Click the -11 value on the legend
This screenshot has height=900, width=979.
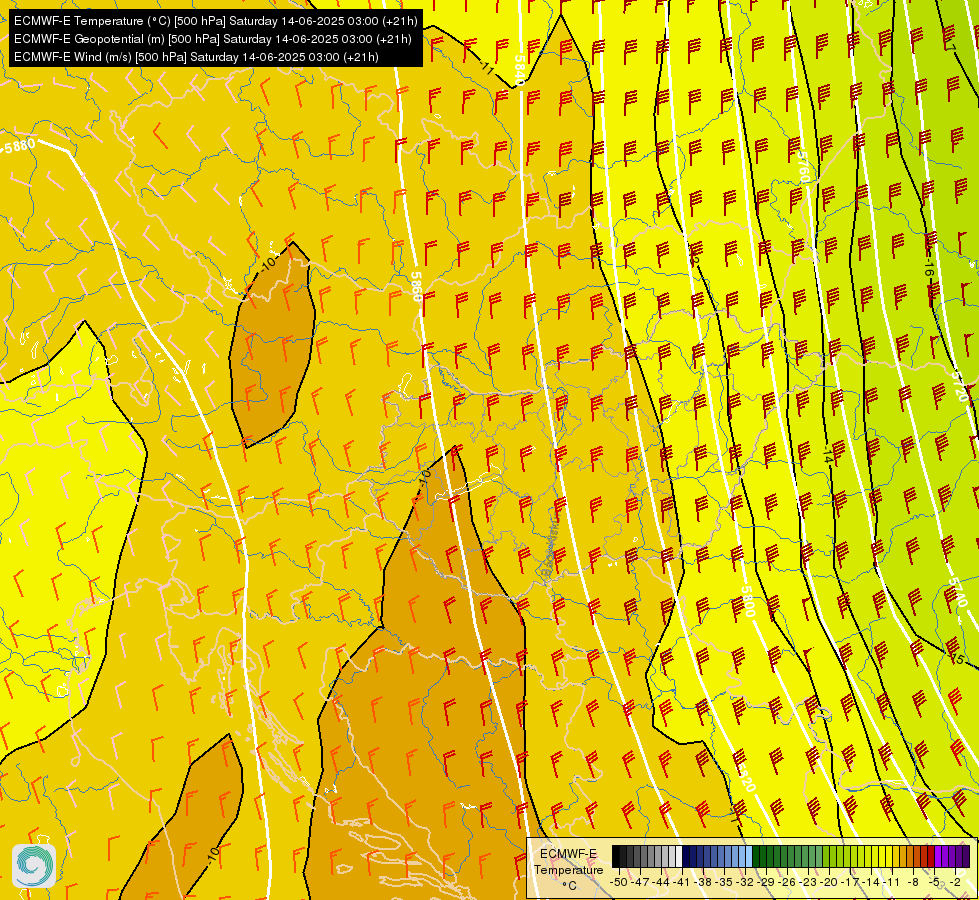[x=891, y=882]
